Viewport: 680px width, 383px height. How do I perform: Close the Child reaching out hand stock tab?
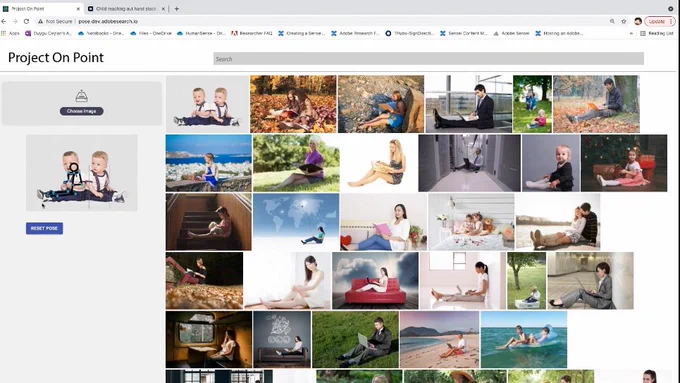click(163, 9)
